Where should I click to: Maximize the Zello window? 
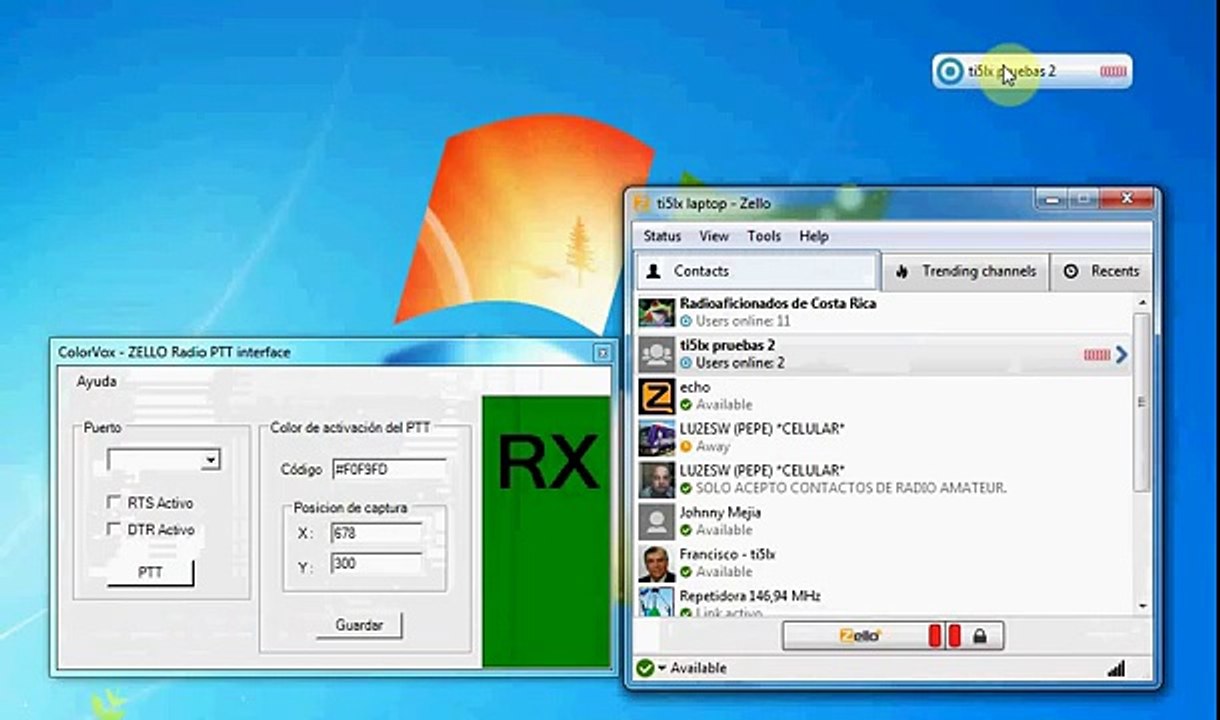coord(1082,200)
